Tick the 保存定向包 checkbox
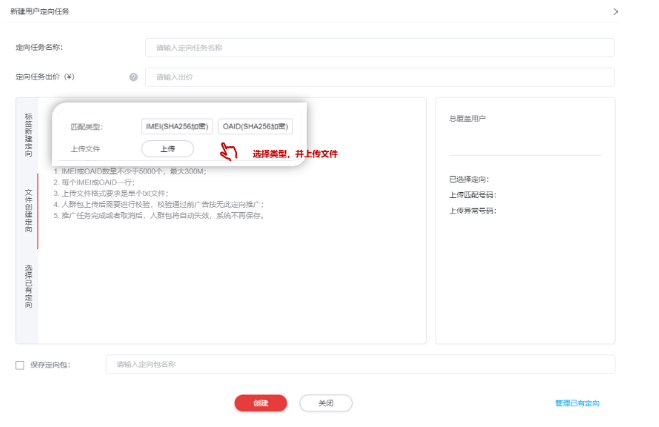 pyautogui.click(x=20, y=365)
